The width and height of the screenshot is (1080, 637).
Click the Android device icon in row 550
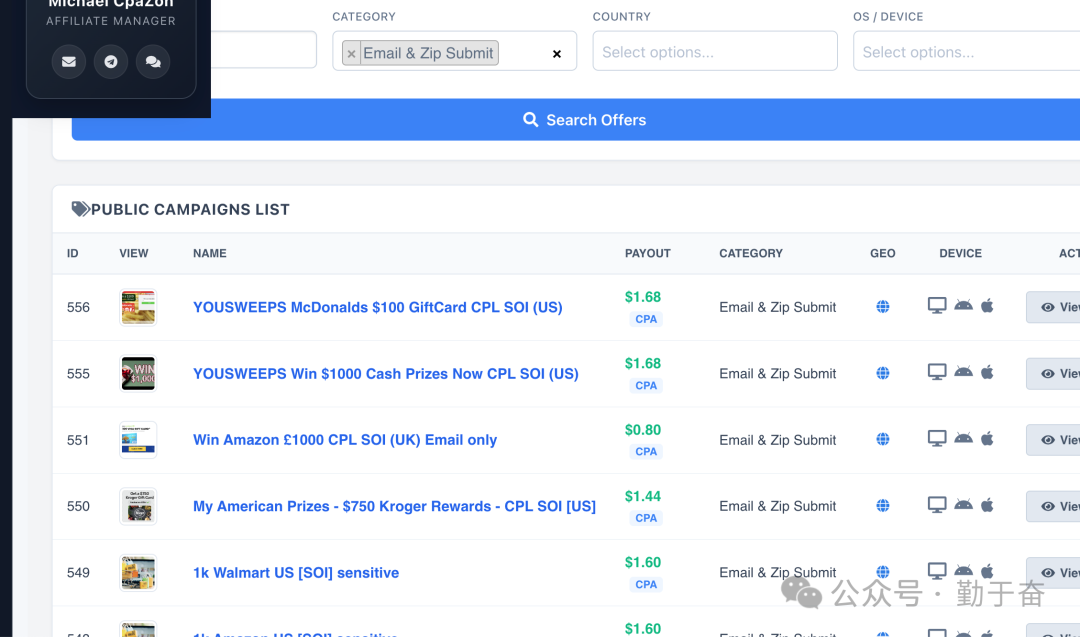(963, 505)
